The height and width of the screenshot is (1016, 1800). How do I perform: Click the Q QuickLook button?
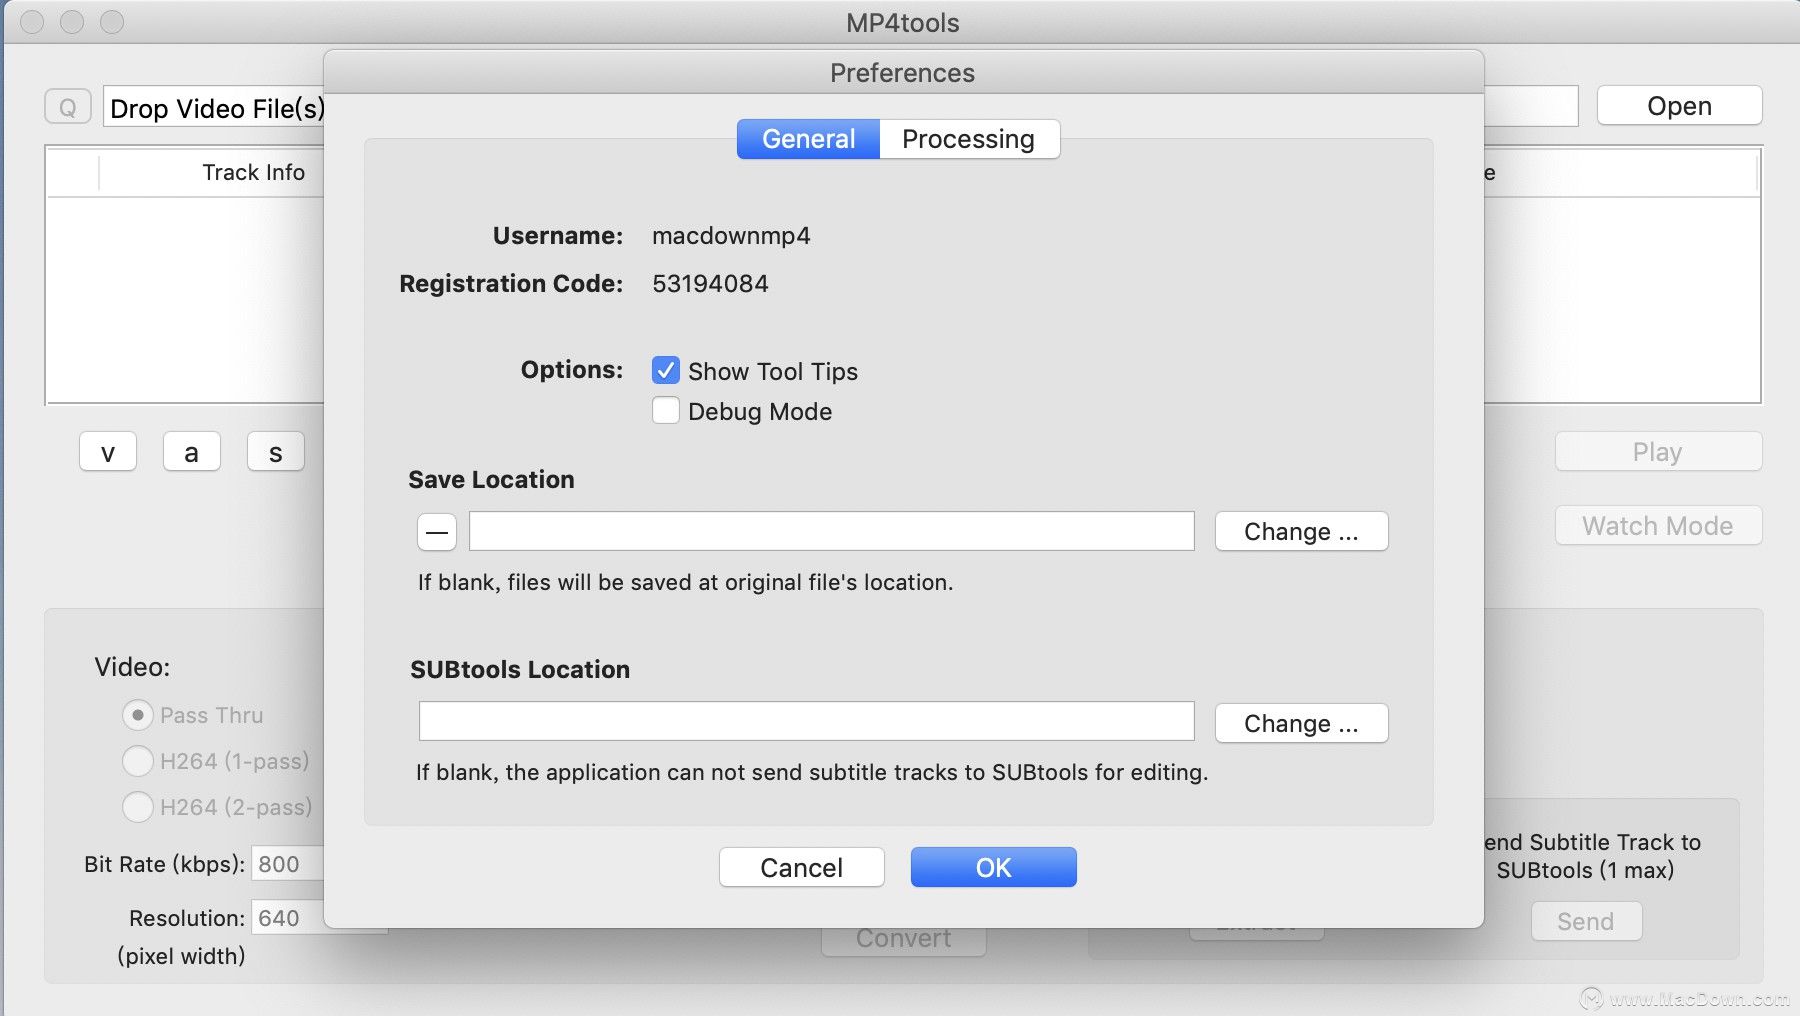coord(68,106)
